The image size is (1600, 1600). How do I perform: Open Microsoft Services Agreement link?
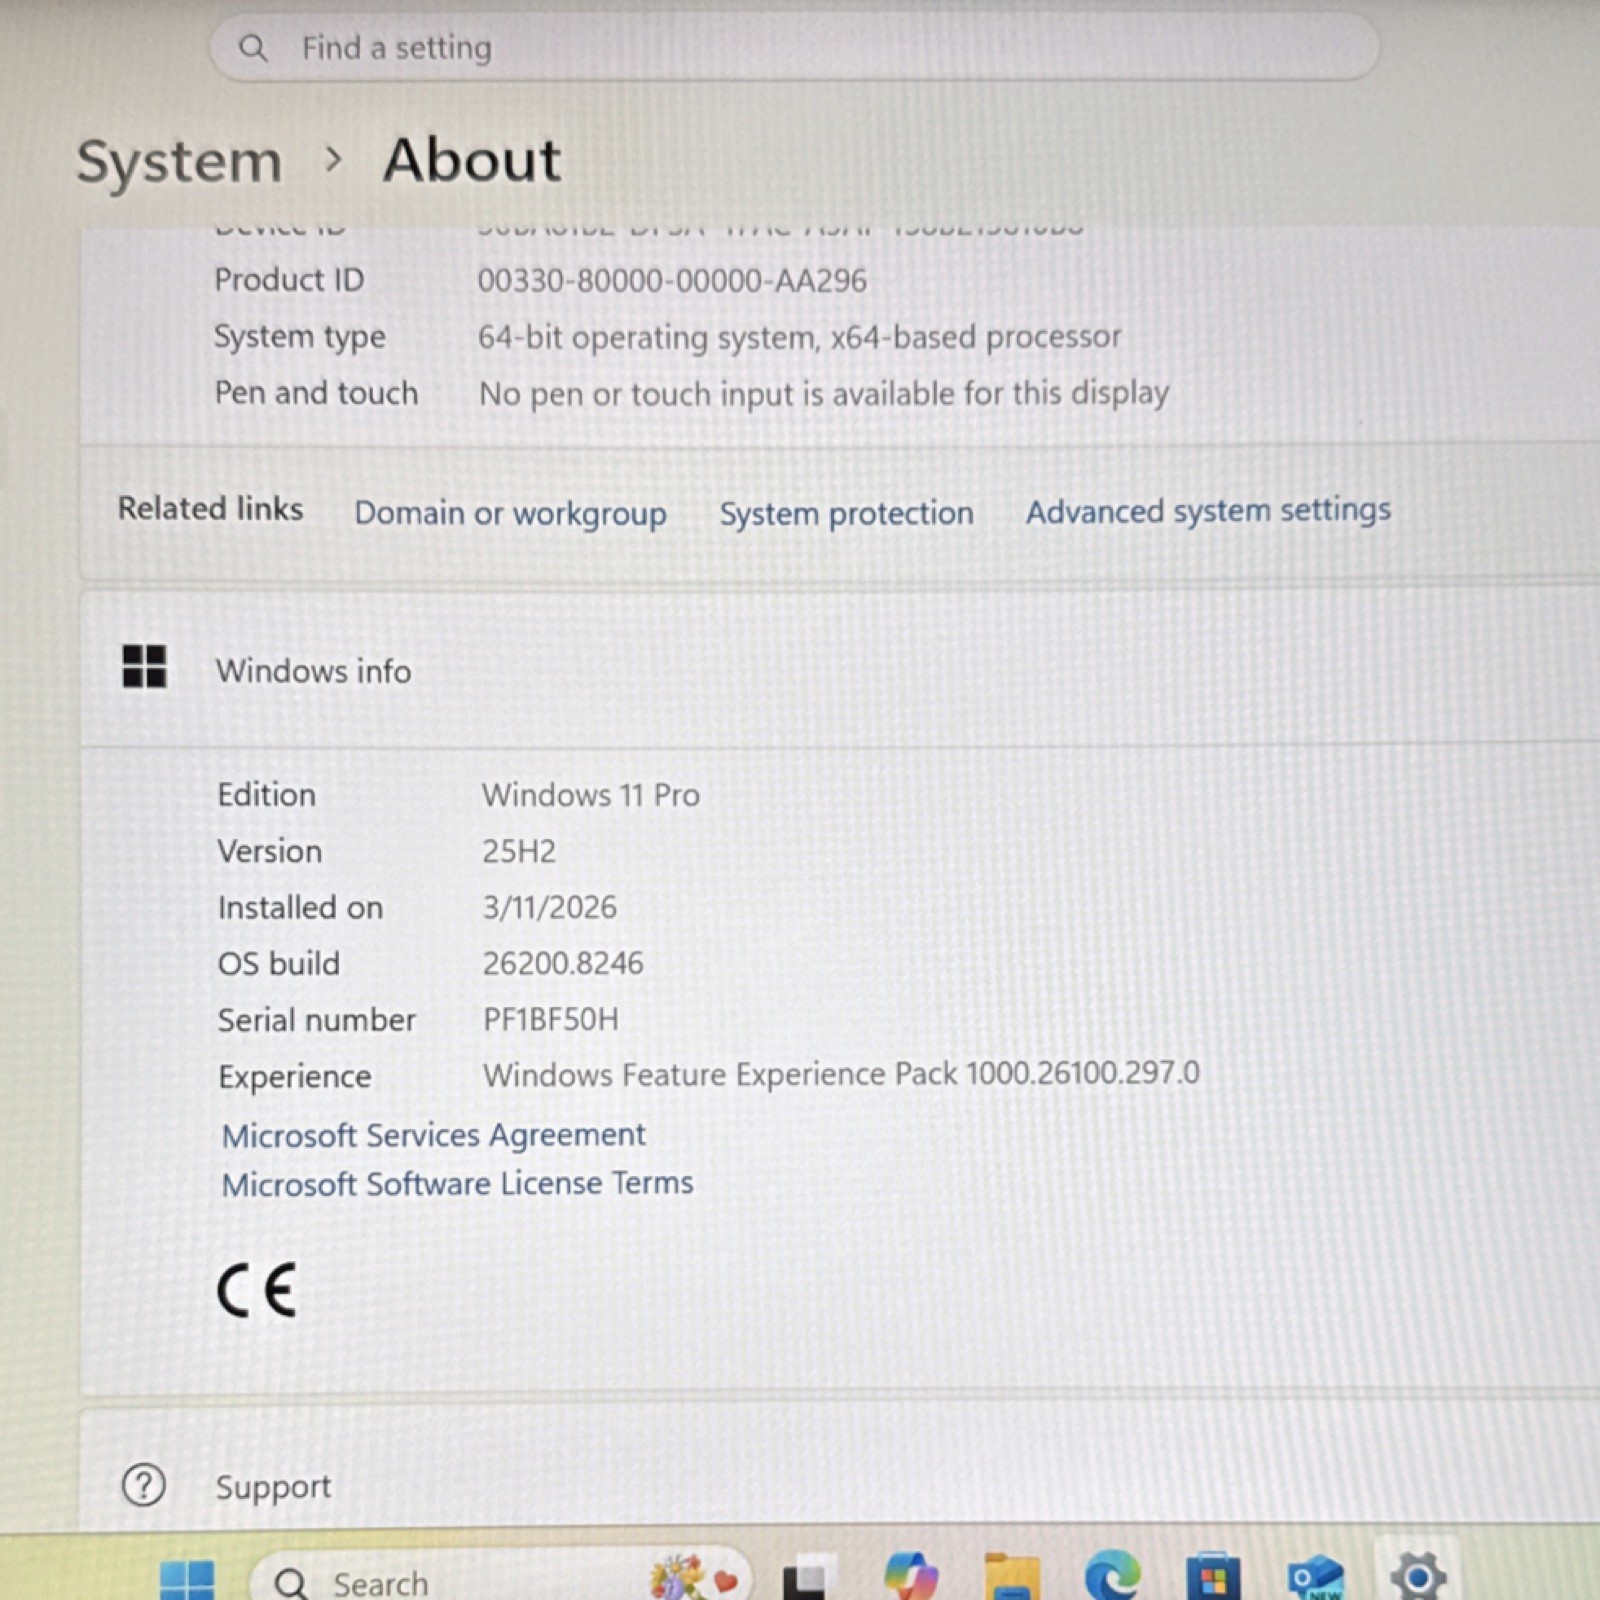coord(433,1135)
